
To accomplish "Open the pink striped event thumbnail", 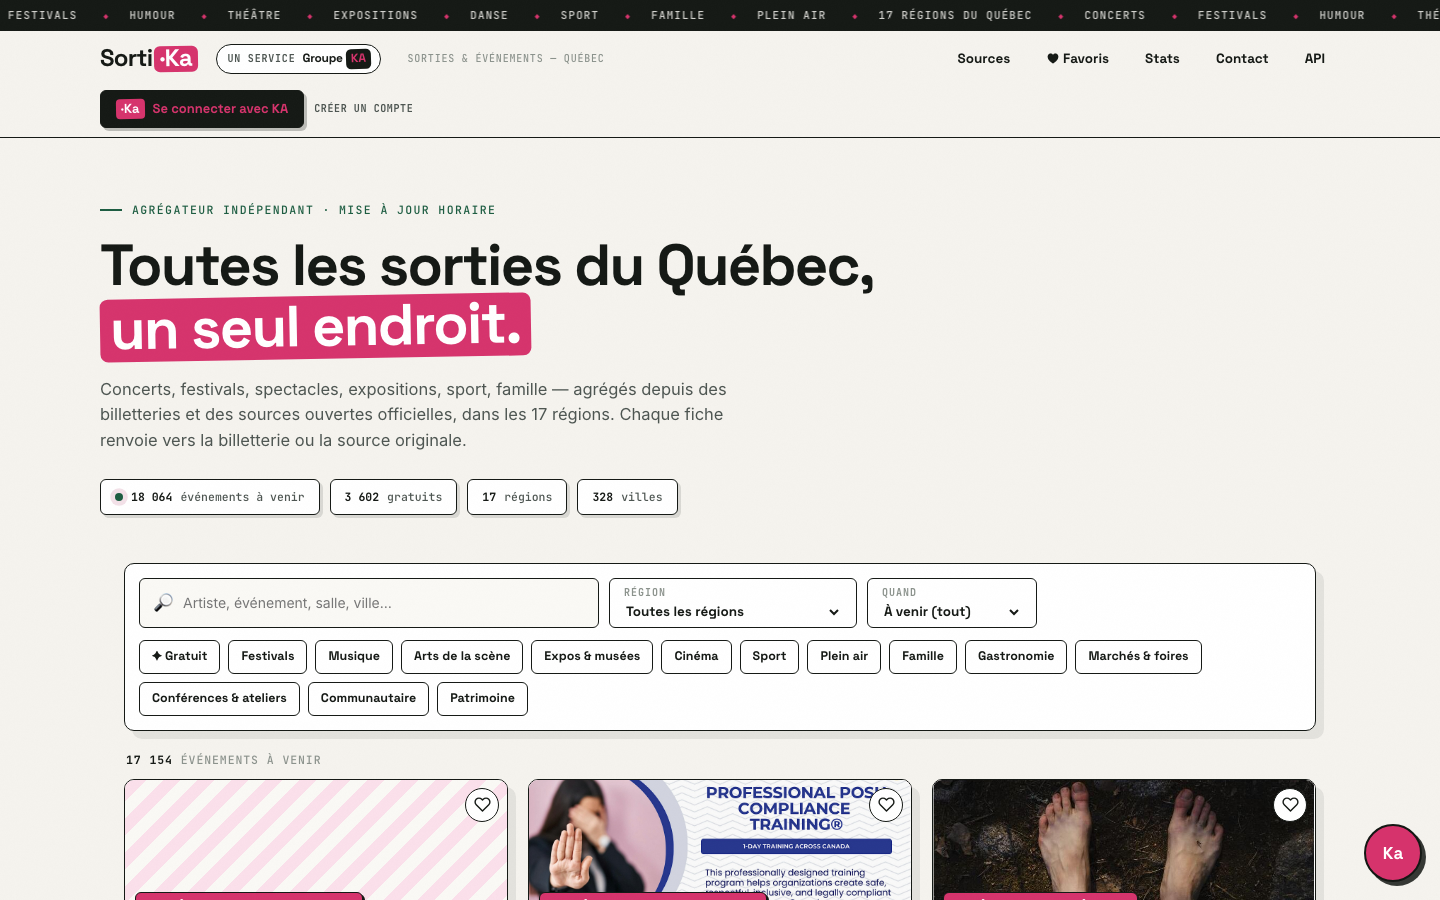I will (316, 840).
